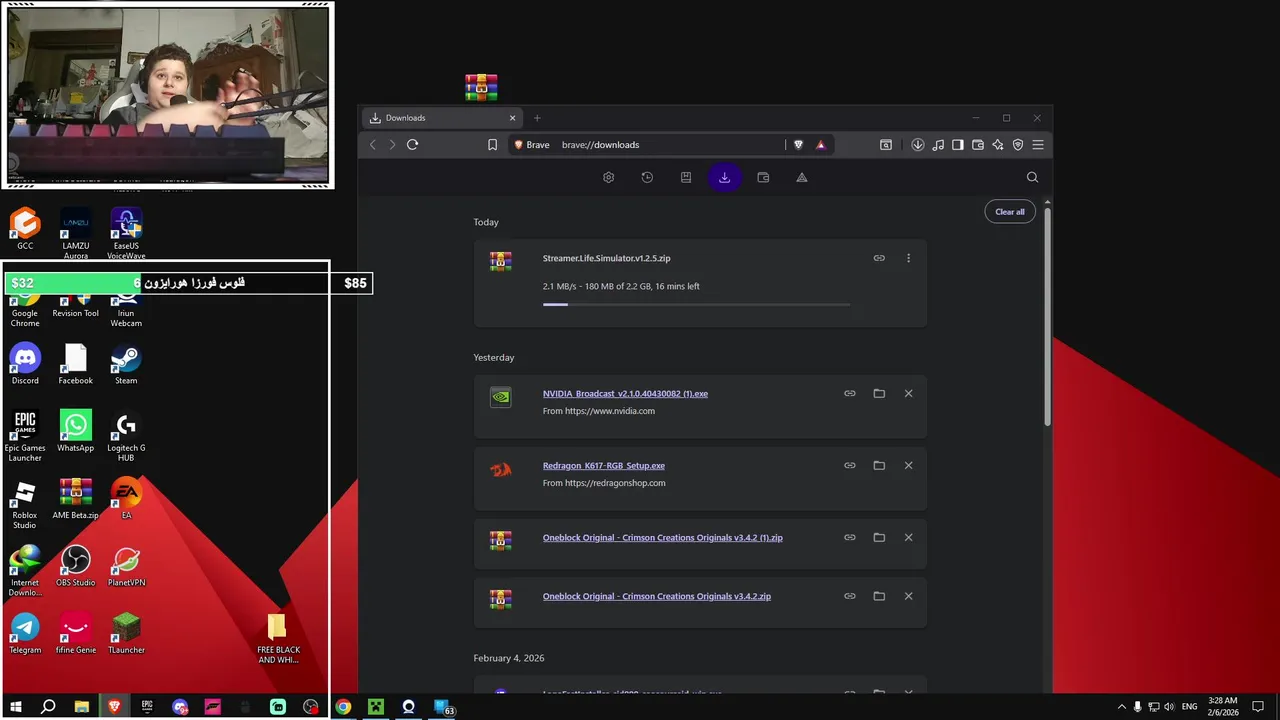Open Minecraft creeper icon on taskbar

[x=376, y=707]
